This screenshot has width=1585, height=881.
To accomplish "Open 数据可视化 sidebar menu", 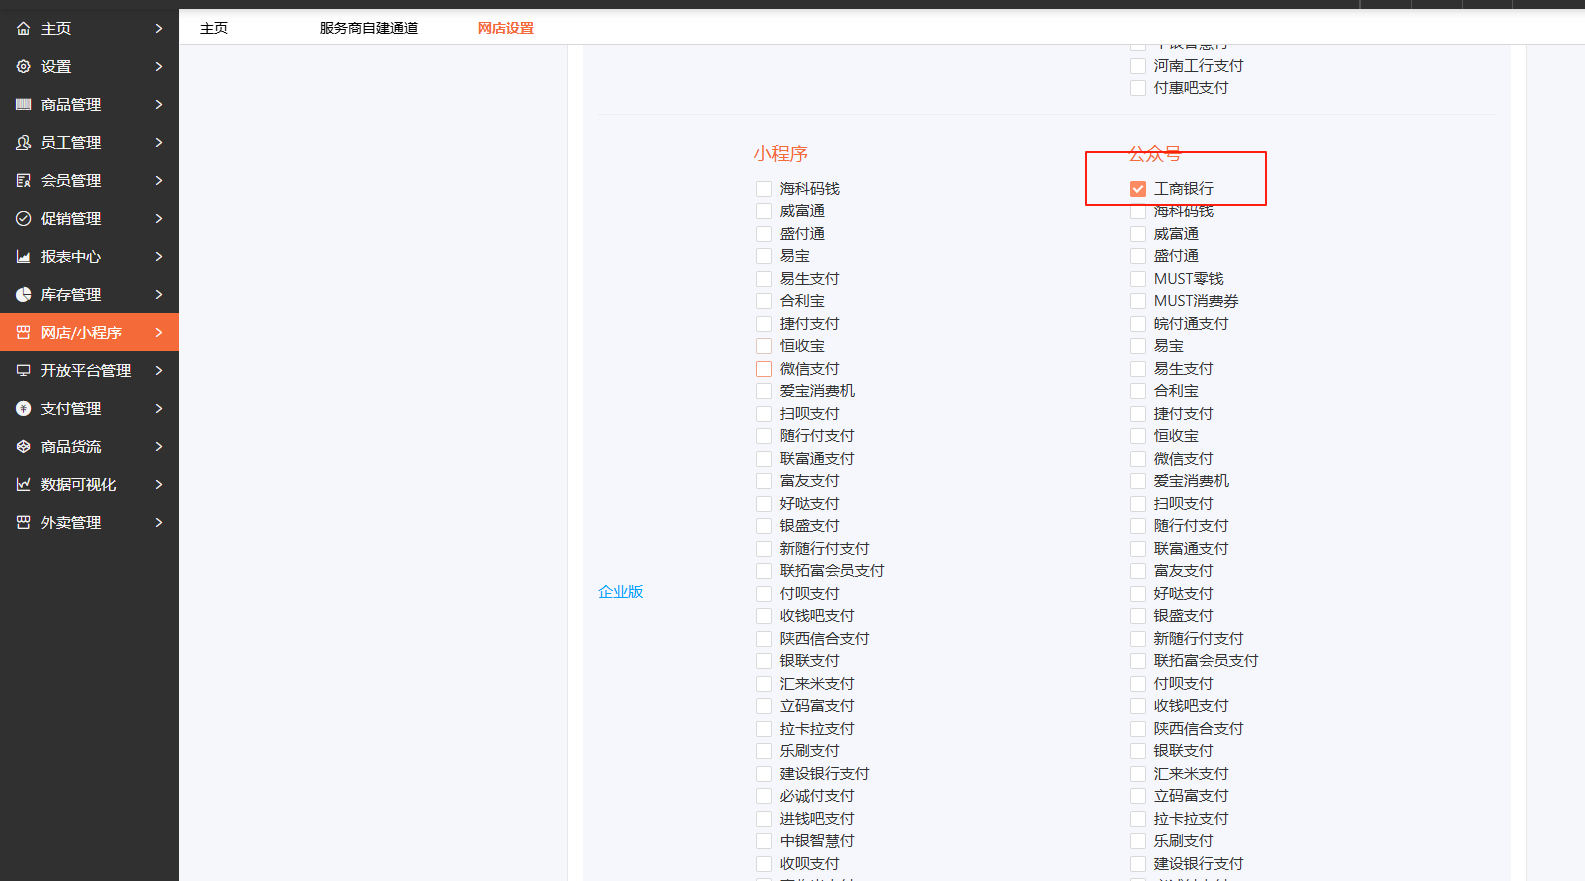I will tap(89, 485).
